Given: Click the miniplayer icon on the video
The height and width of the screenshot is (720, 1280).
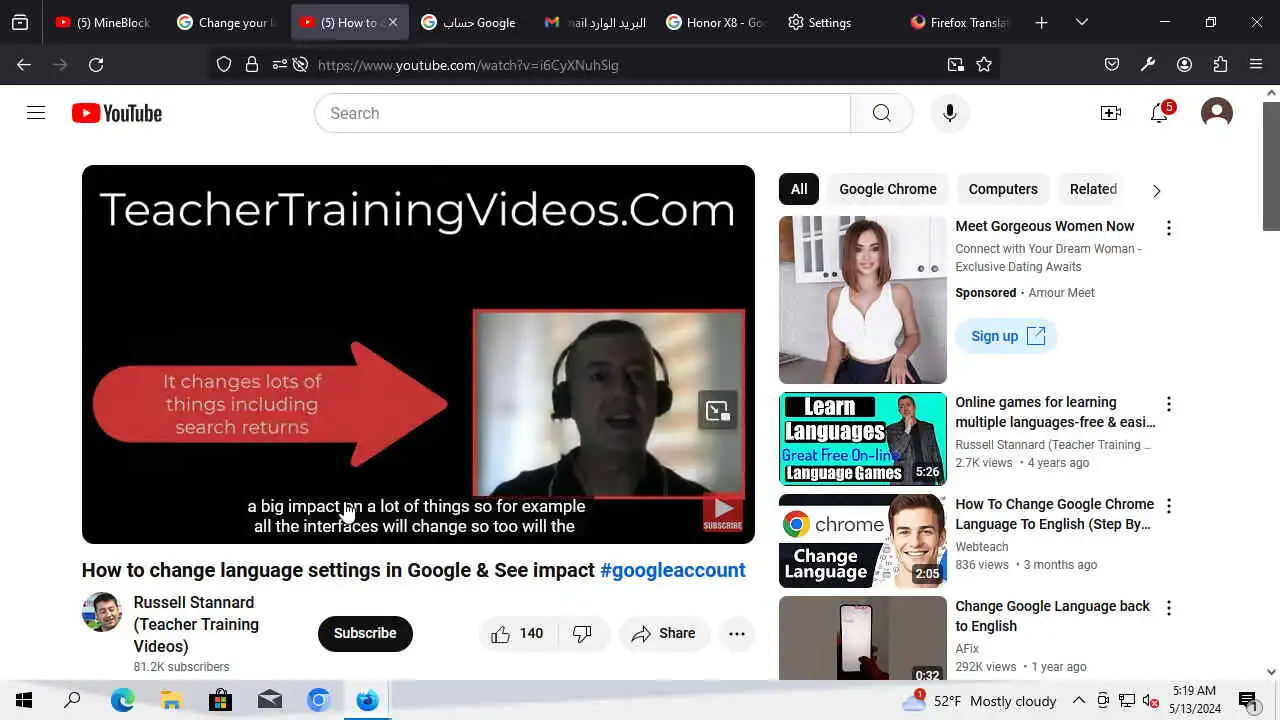Looking at the screenshot, I should (x=718, y=410).
